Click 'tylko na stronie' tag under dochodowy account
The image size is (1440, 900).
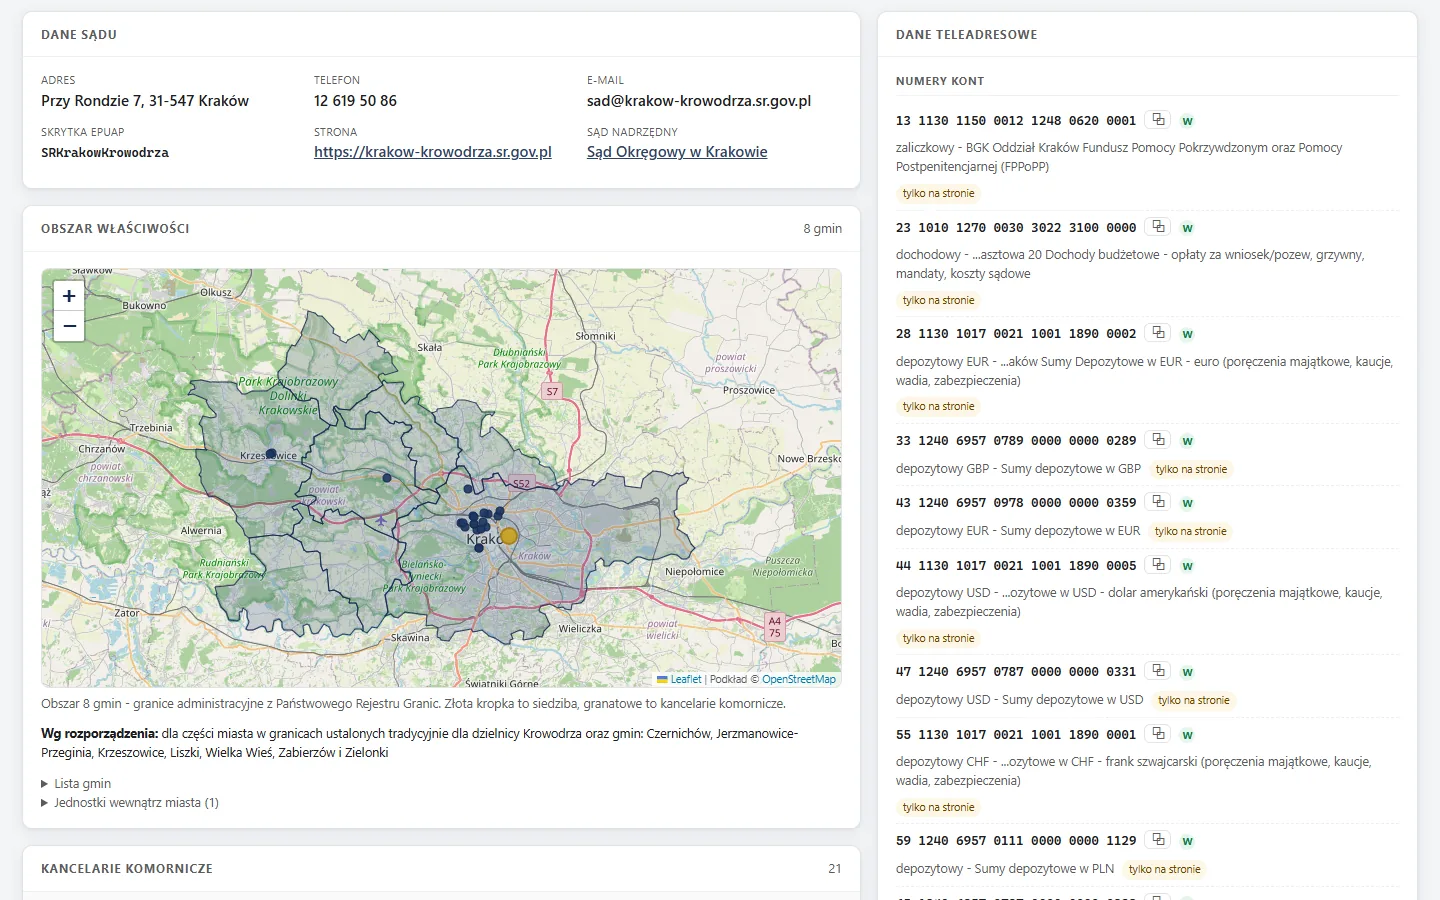point(938,300)
